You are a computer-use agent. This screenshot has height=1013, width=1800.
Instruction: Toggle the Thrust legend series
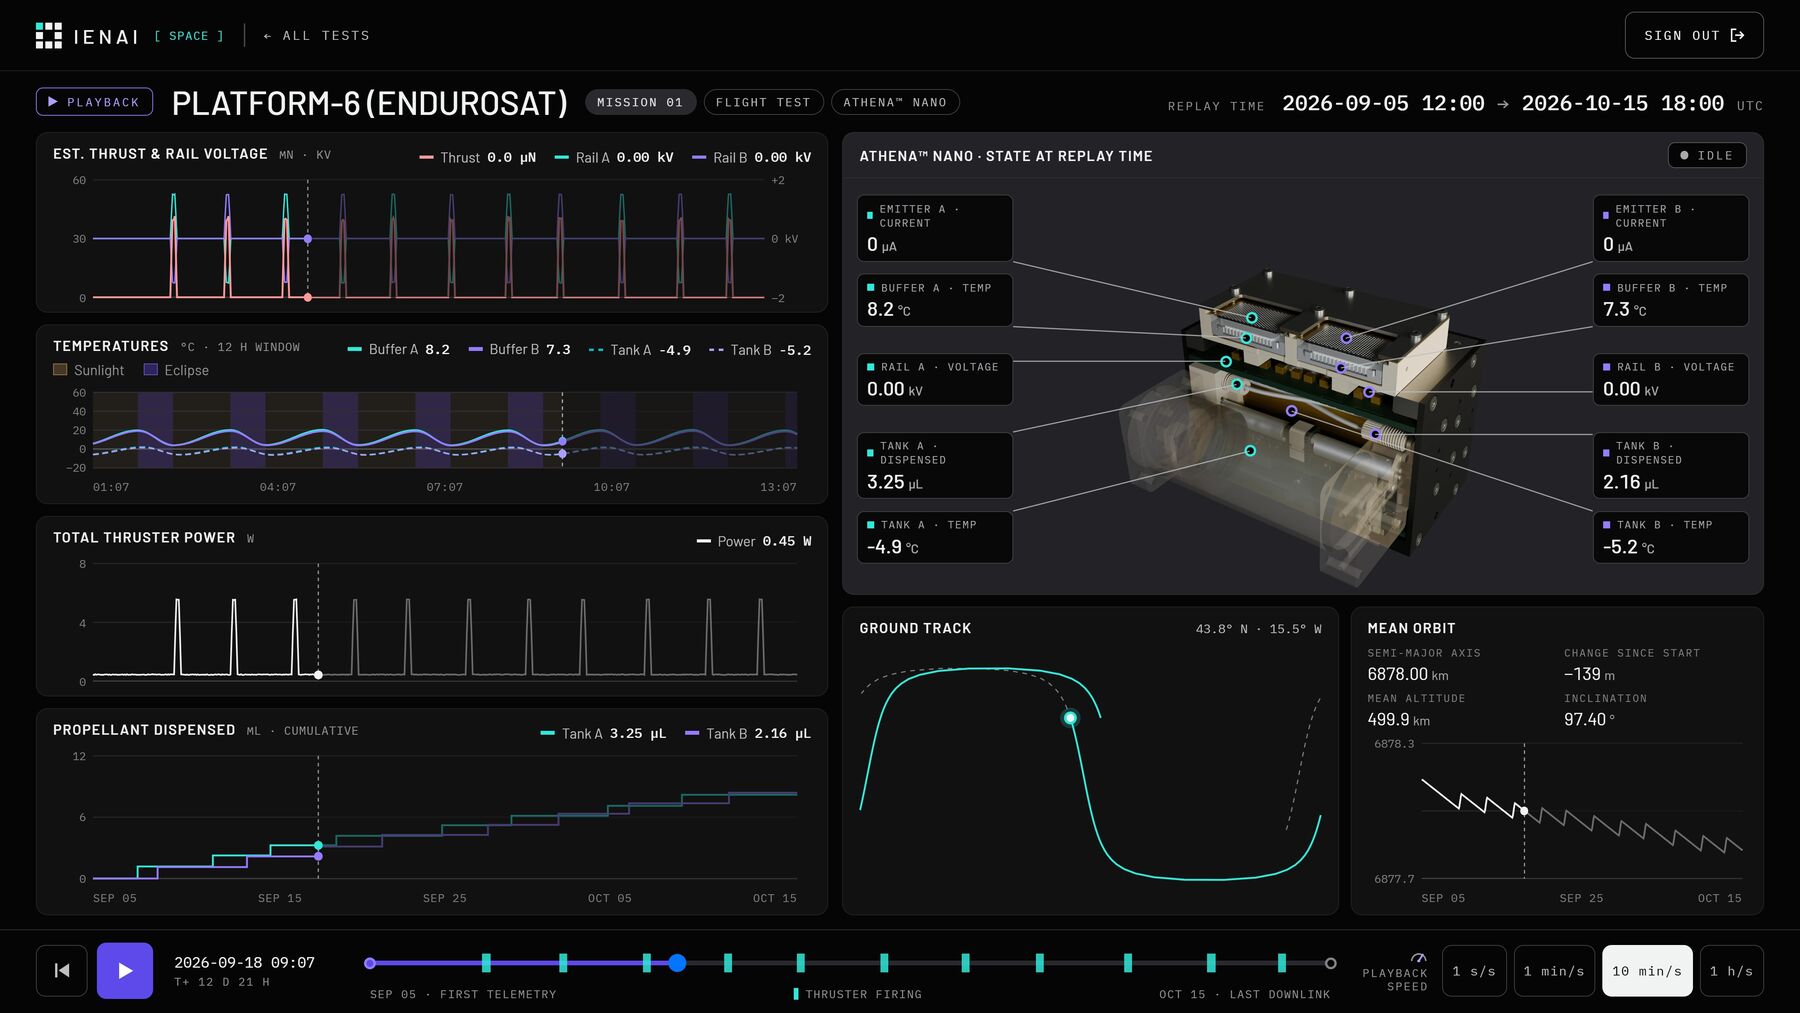[x=477, y=158]
